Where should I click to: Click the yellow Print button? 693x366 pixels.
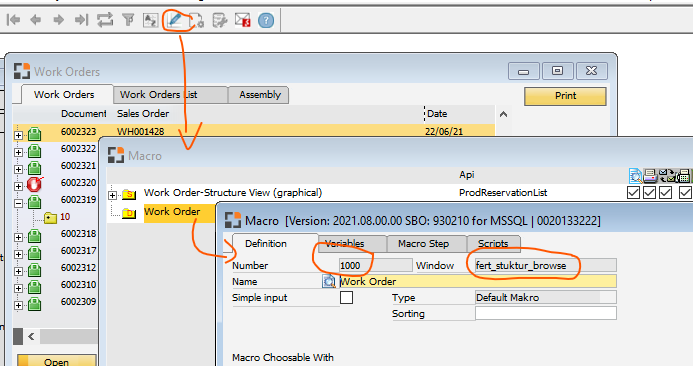coord(565,96)
